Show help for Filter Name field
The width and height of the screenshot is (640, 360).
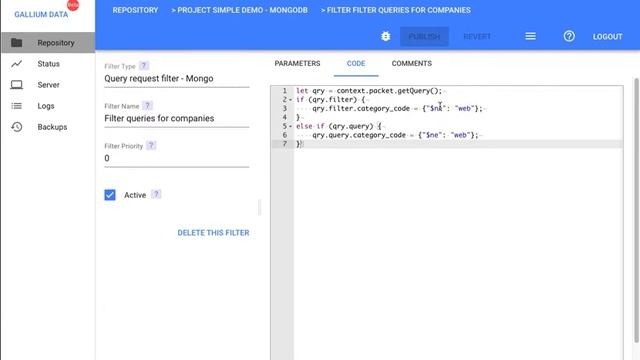(148, 106)
